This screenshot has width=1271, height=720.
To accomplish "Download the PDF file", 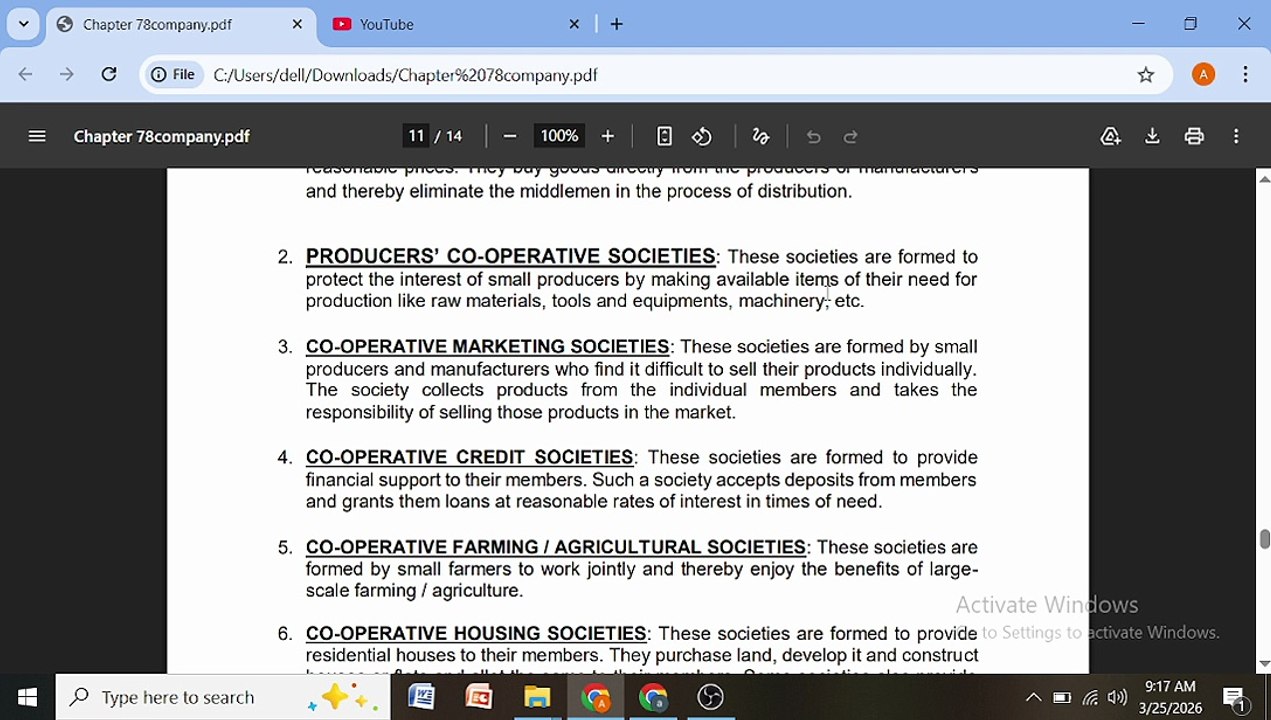I will point(1152,136).
